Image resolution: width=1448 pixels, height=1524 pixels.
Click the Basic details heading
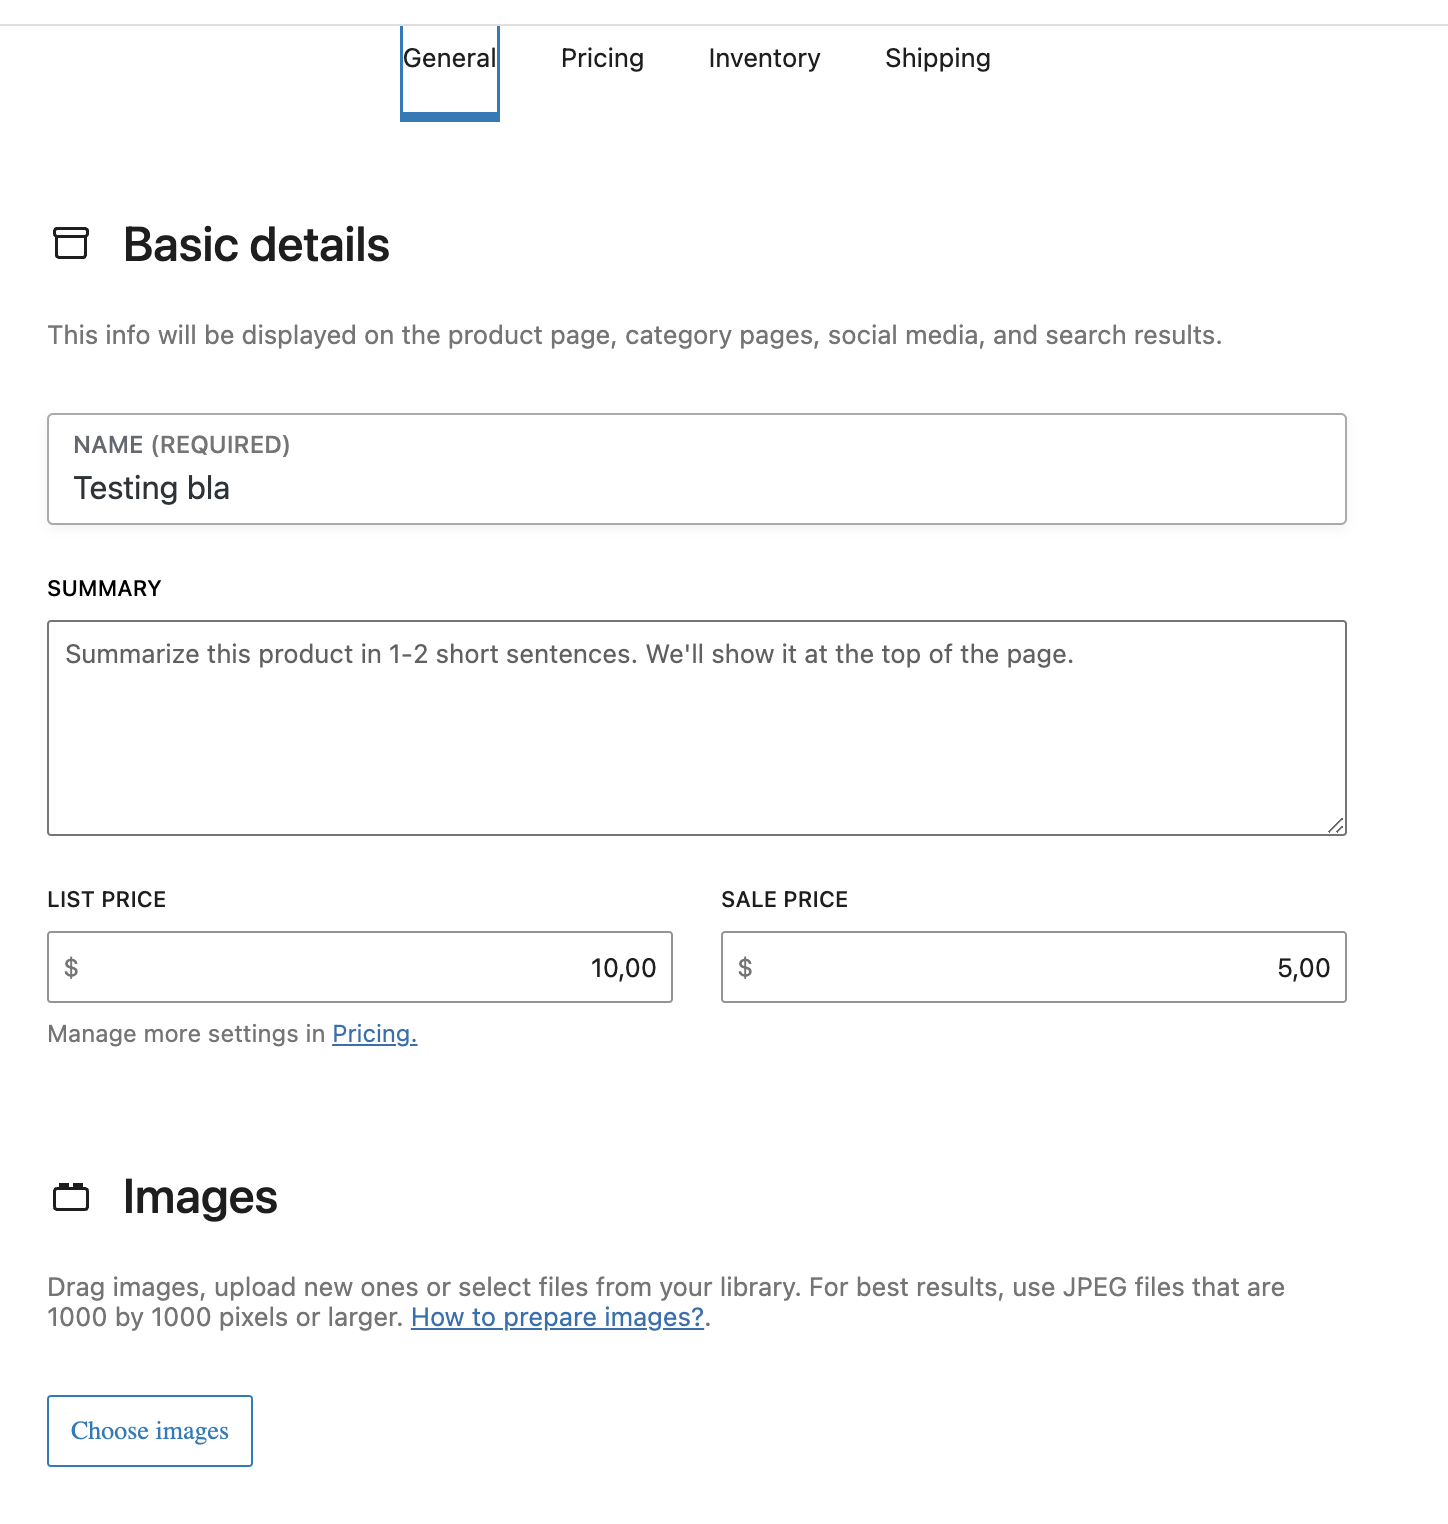pyautogui.click(x=256, y=244)
